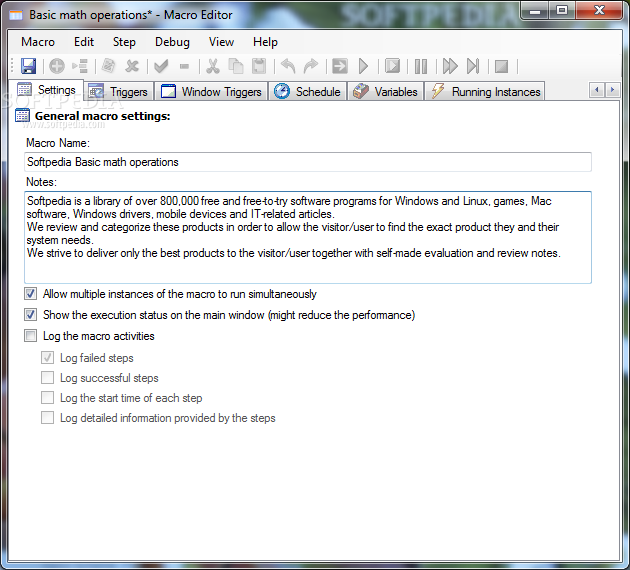The height and width of the screenshot is (570, 630).
Task: Click the edit step icon in toolbar
Action: (108, 66)
